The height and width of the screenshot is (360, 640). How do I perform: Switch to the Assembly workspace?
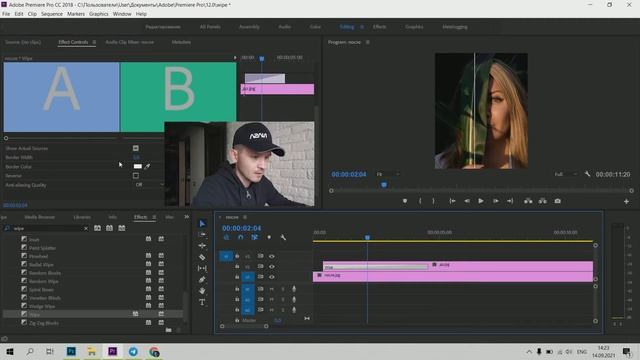pyautogui.click(x=249, y=27)
